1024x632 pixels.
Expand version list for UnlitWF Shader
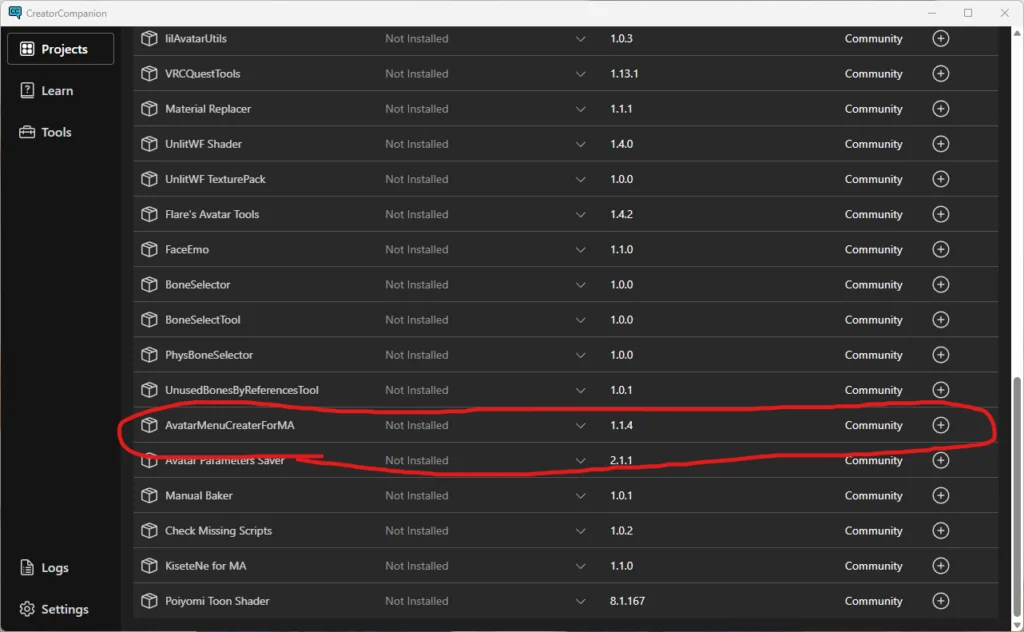click(580, 145)
